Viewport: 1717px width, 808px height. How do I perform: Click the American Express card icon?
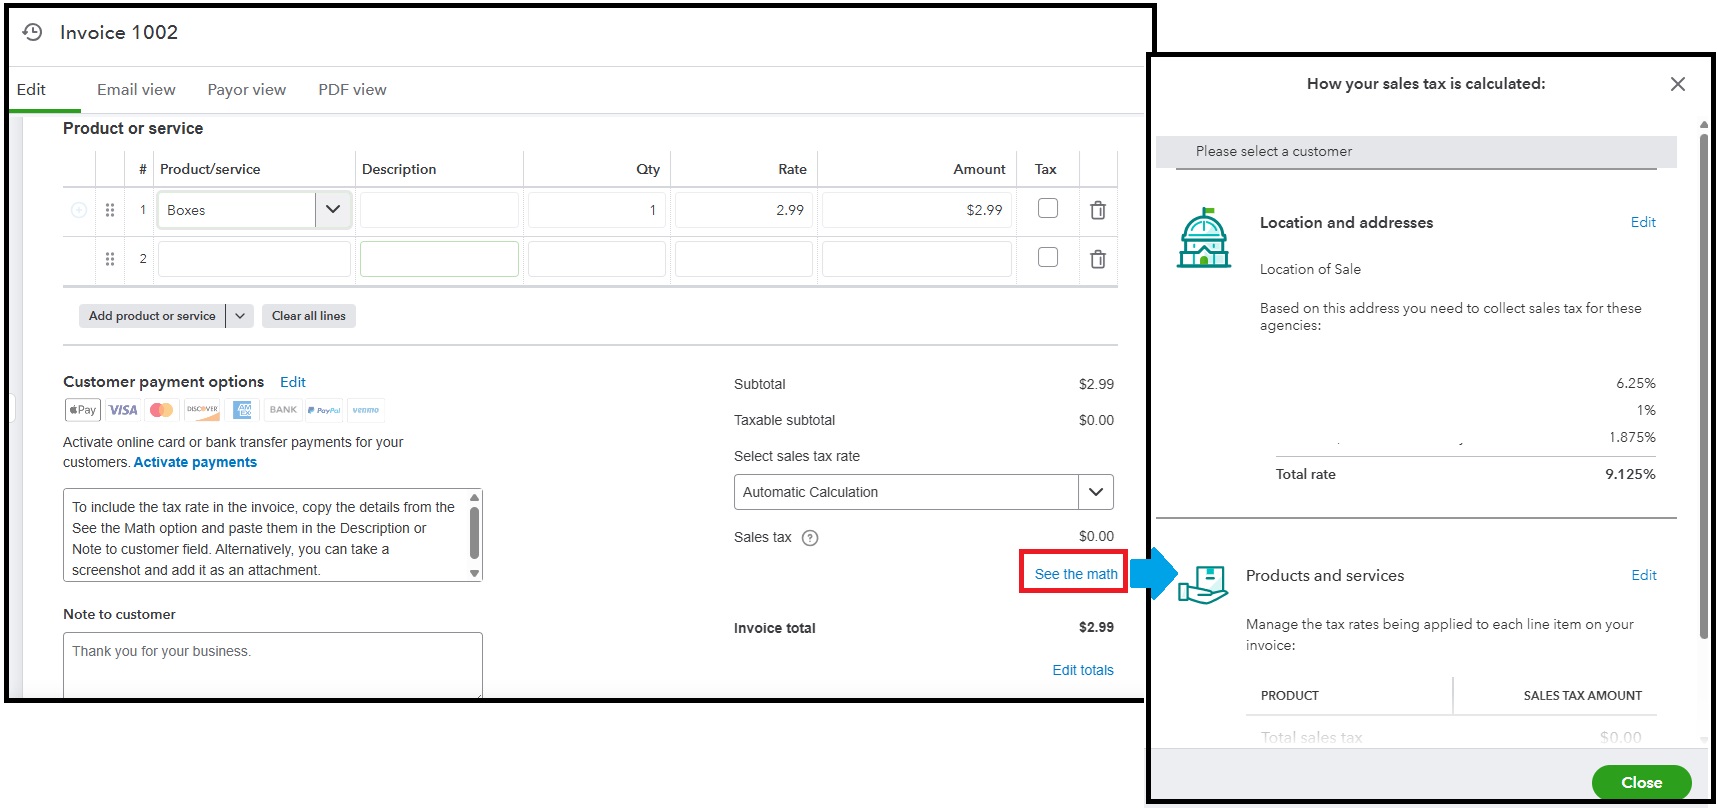[x=242, y=410]
